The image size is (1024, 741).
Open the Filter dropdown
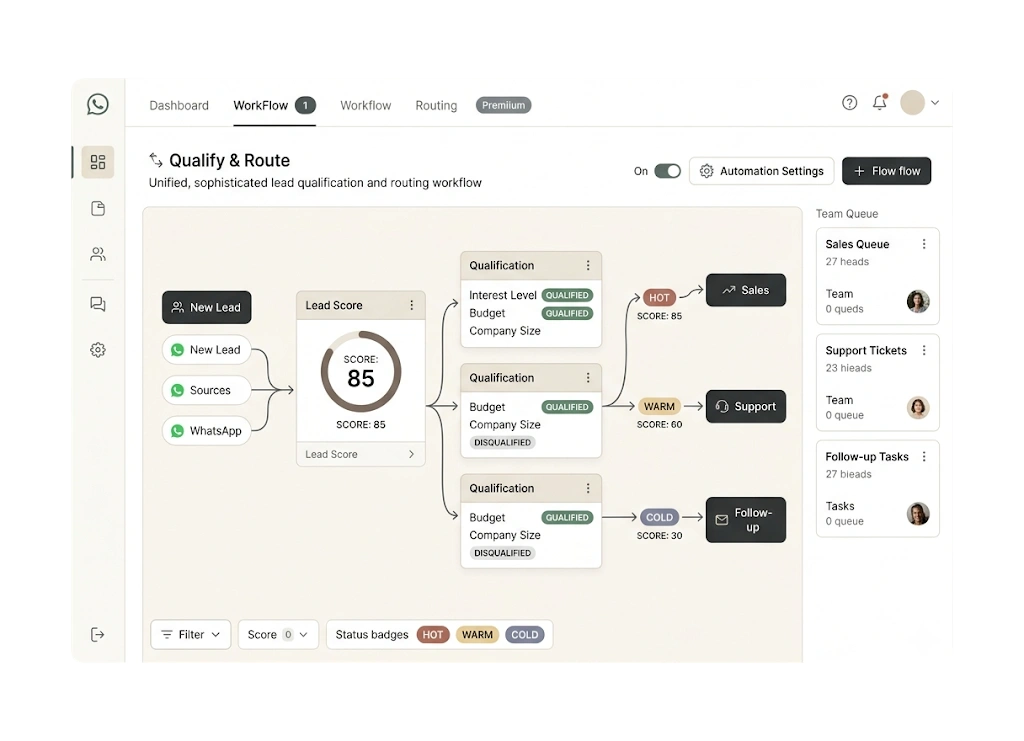(191, 635)
